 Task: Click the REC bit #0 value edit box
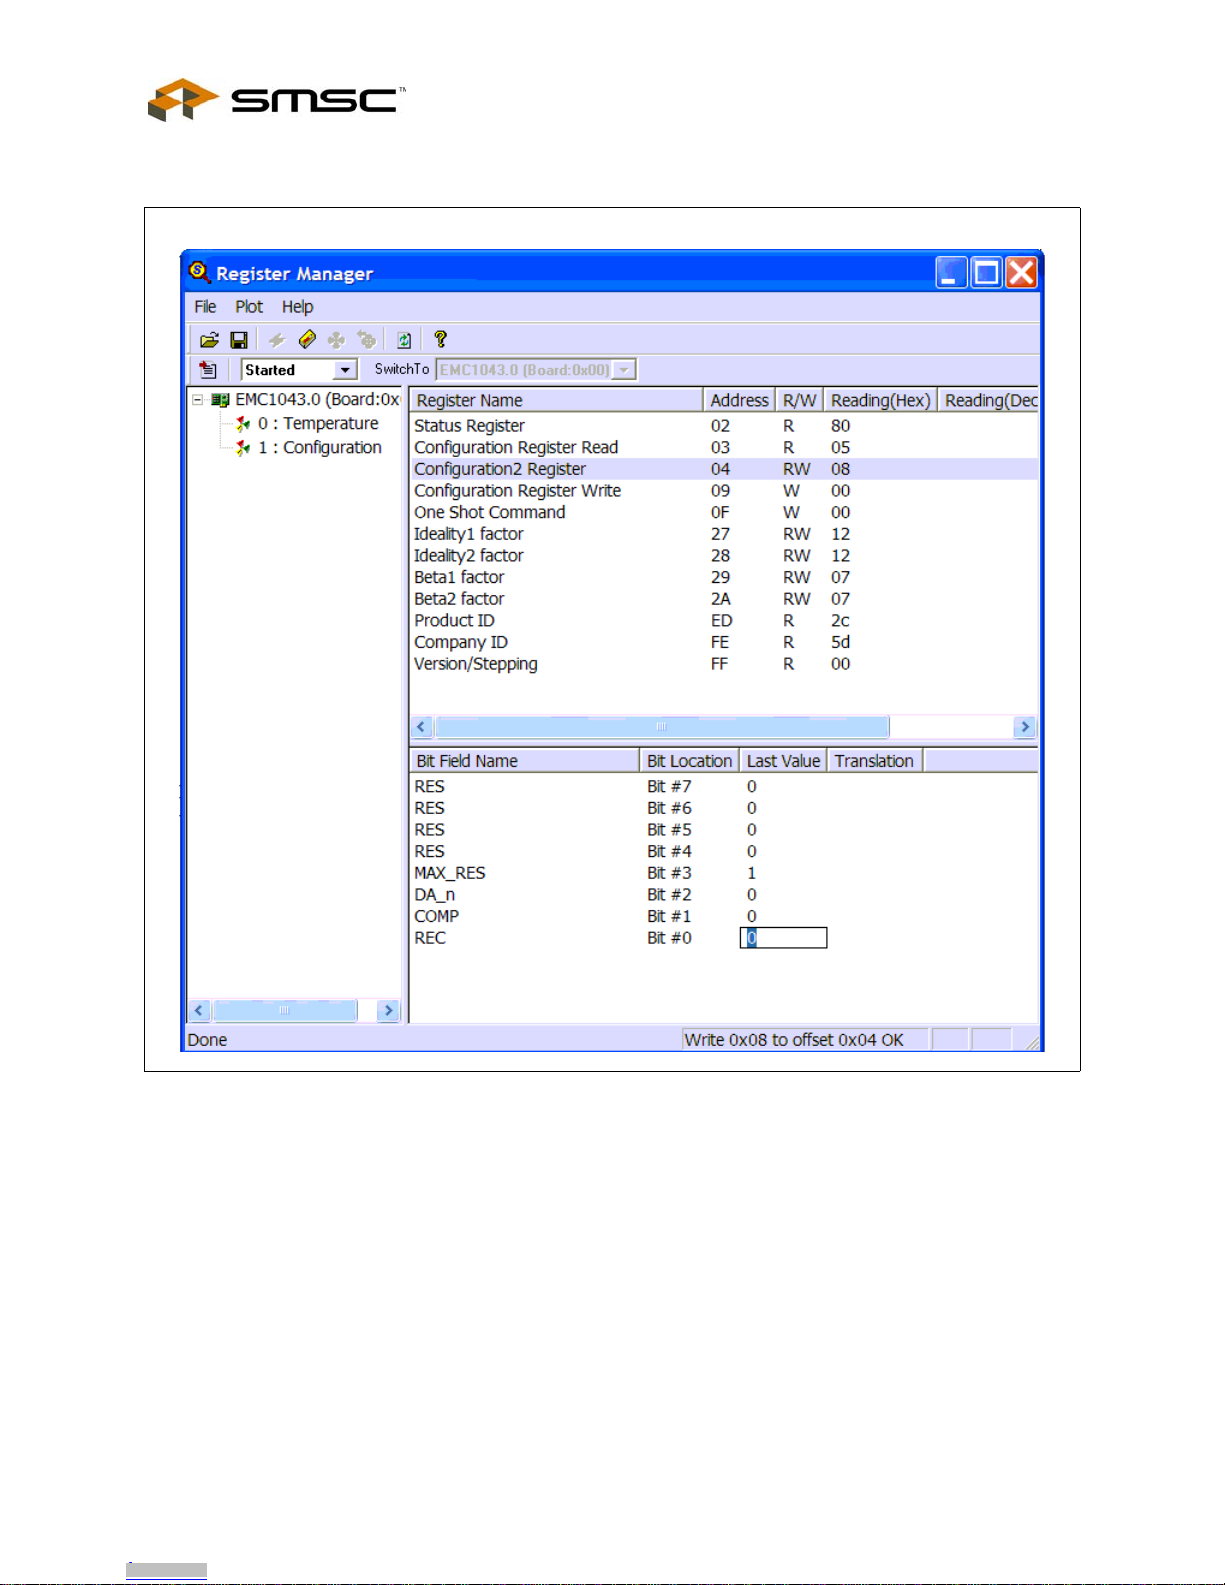click(784, 938)
